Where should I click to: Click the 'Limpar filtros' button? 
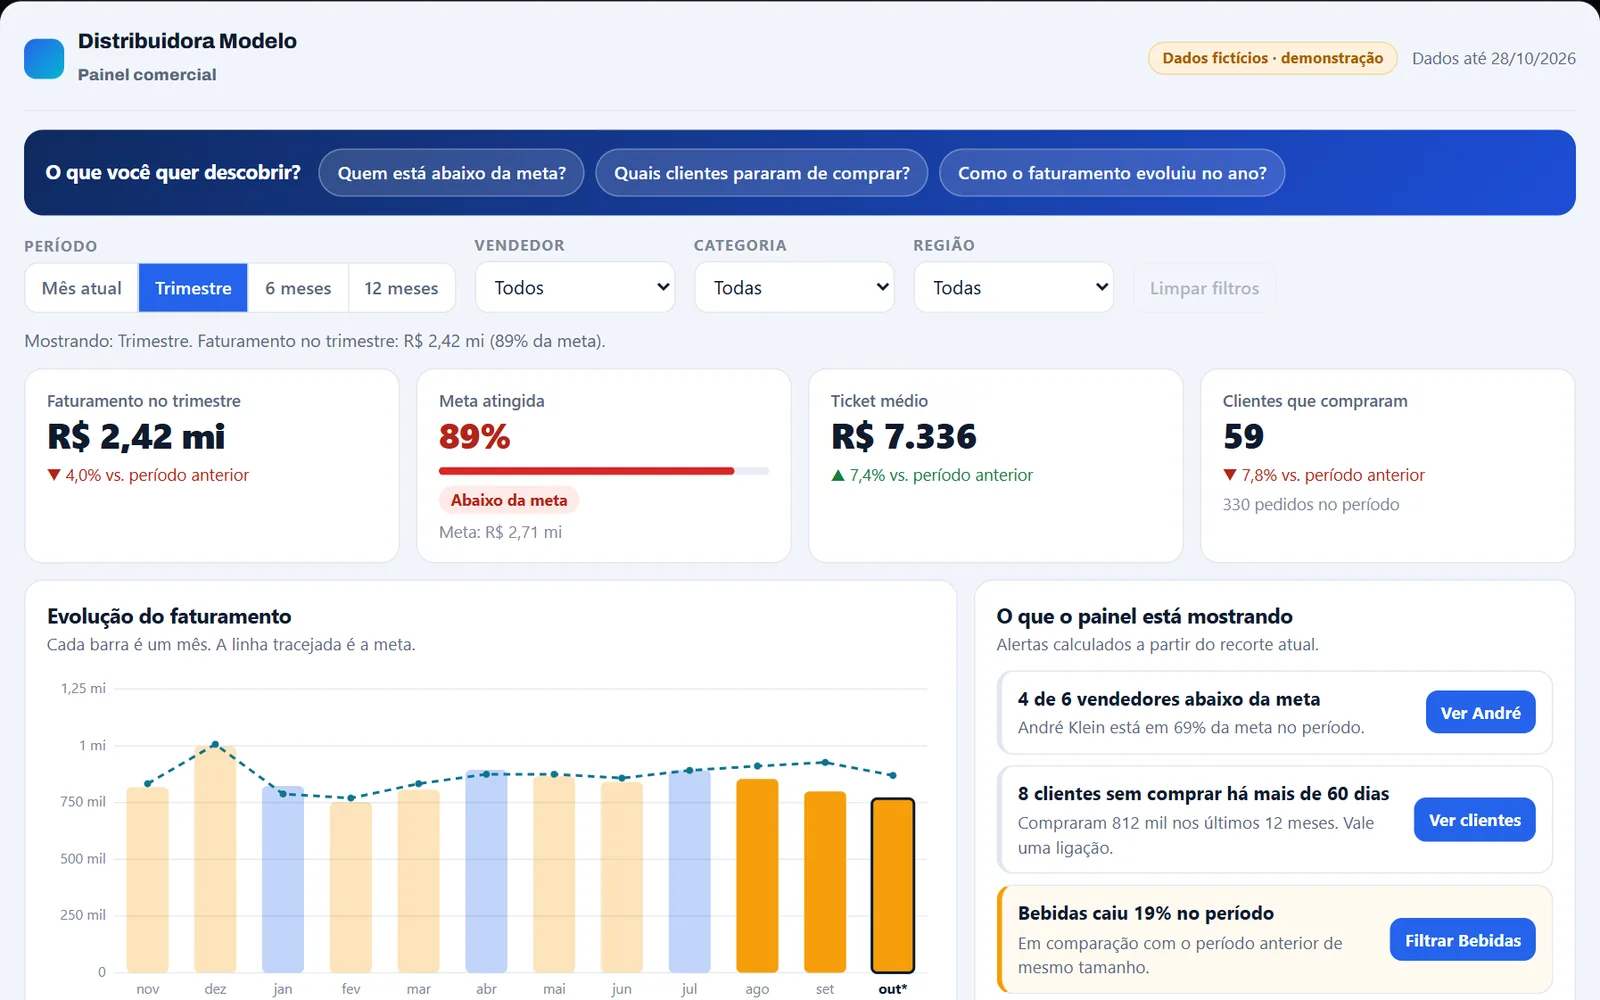pyautogui.click(x=1204, y=288)
